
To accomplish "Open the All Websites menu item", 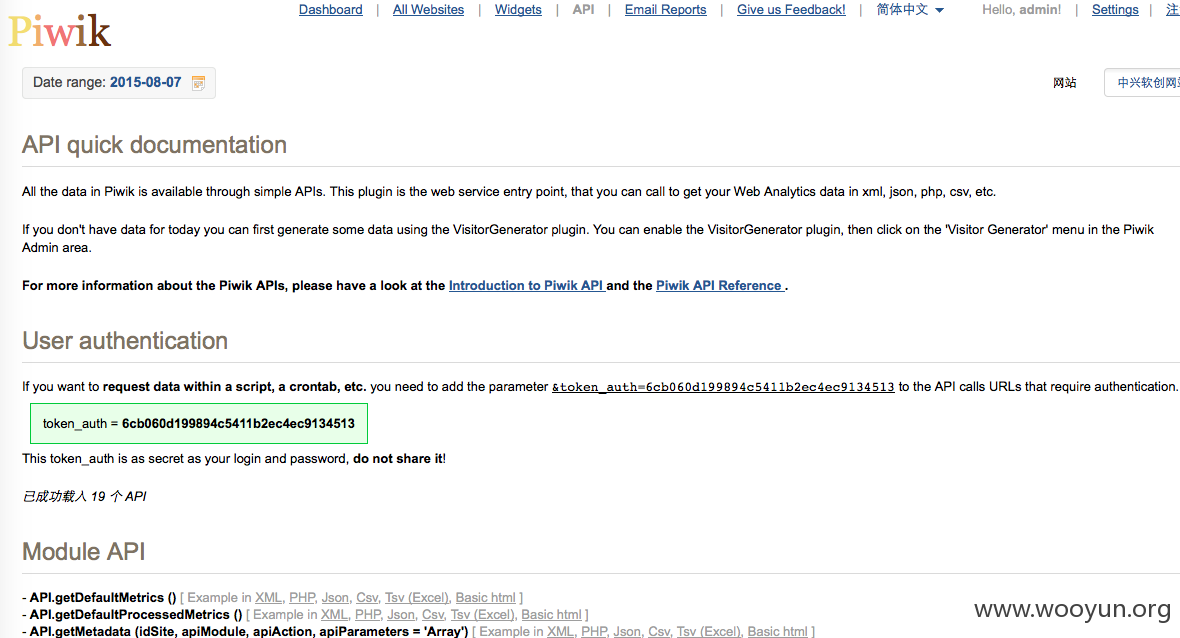I will (428, 10).
